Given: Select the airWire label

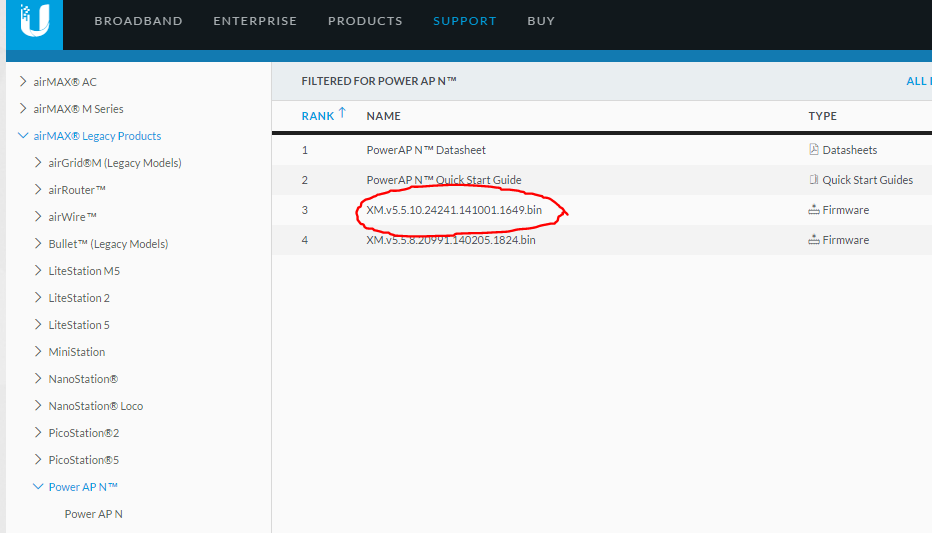Looking at the screenshot, I should tap(72, 217).
